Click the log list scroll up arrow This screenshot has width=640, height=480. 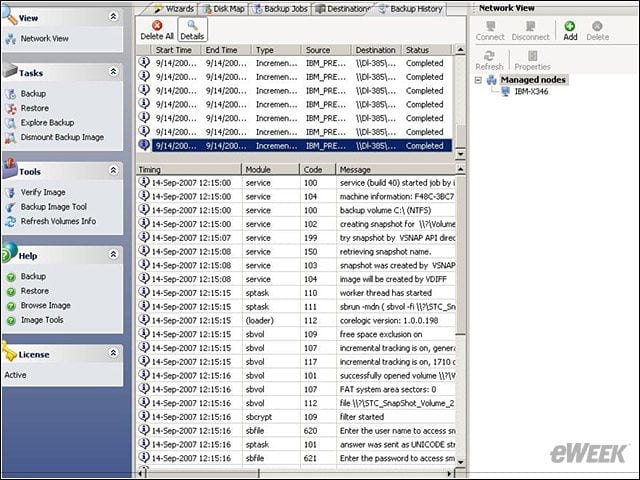(460, 169)
